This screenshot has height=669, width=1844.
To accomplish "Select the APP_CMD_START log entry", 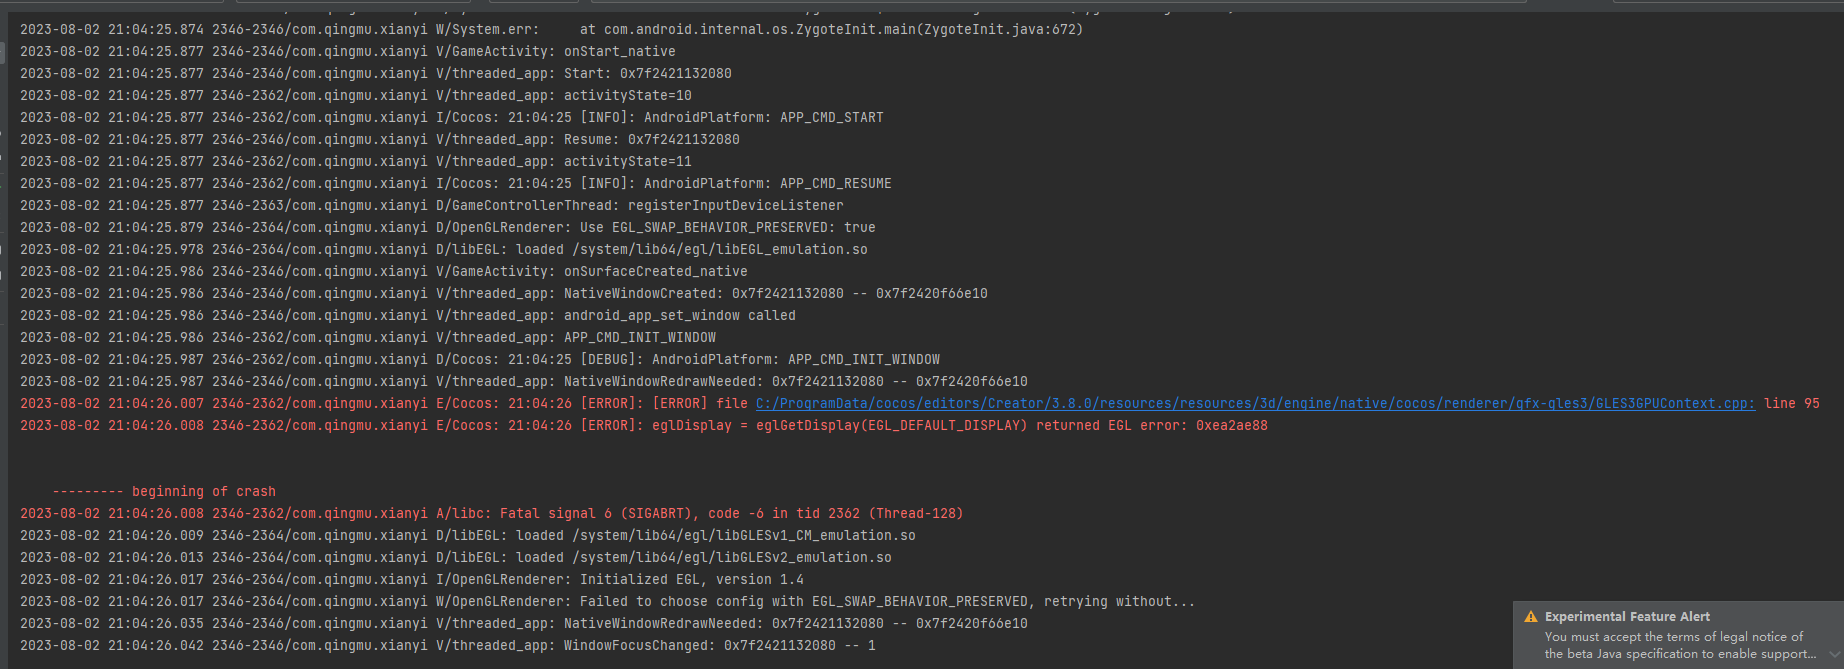I will (450, 117).
